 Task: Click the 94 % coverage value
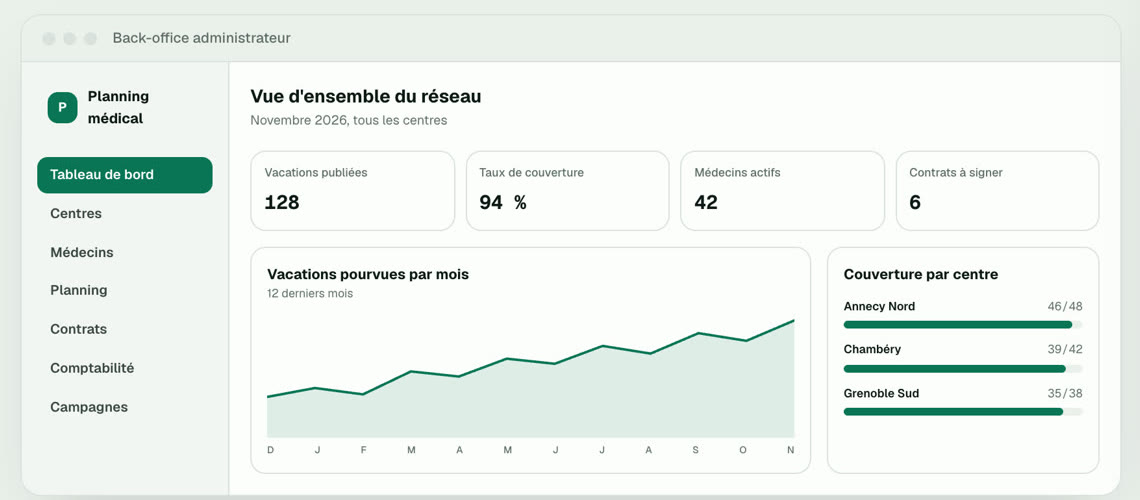pyautogui.click(x=502, y=203)
